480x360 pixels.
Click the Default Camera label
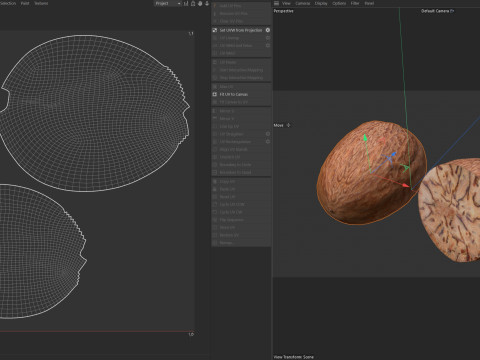tap(435, 11)
